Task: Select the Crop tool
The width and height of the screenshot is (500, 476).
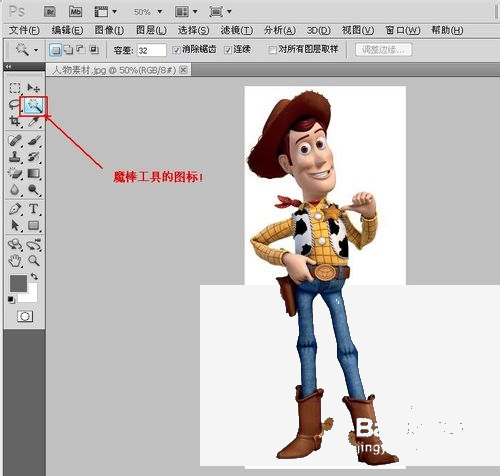Action: (x=15, y=121)
